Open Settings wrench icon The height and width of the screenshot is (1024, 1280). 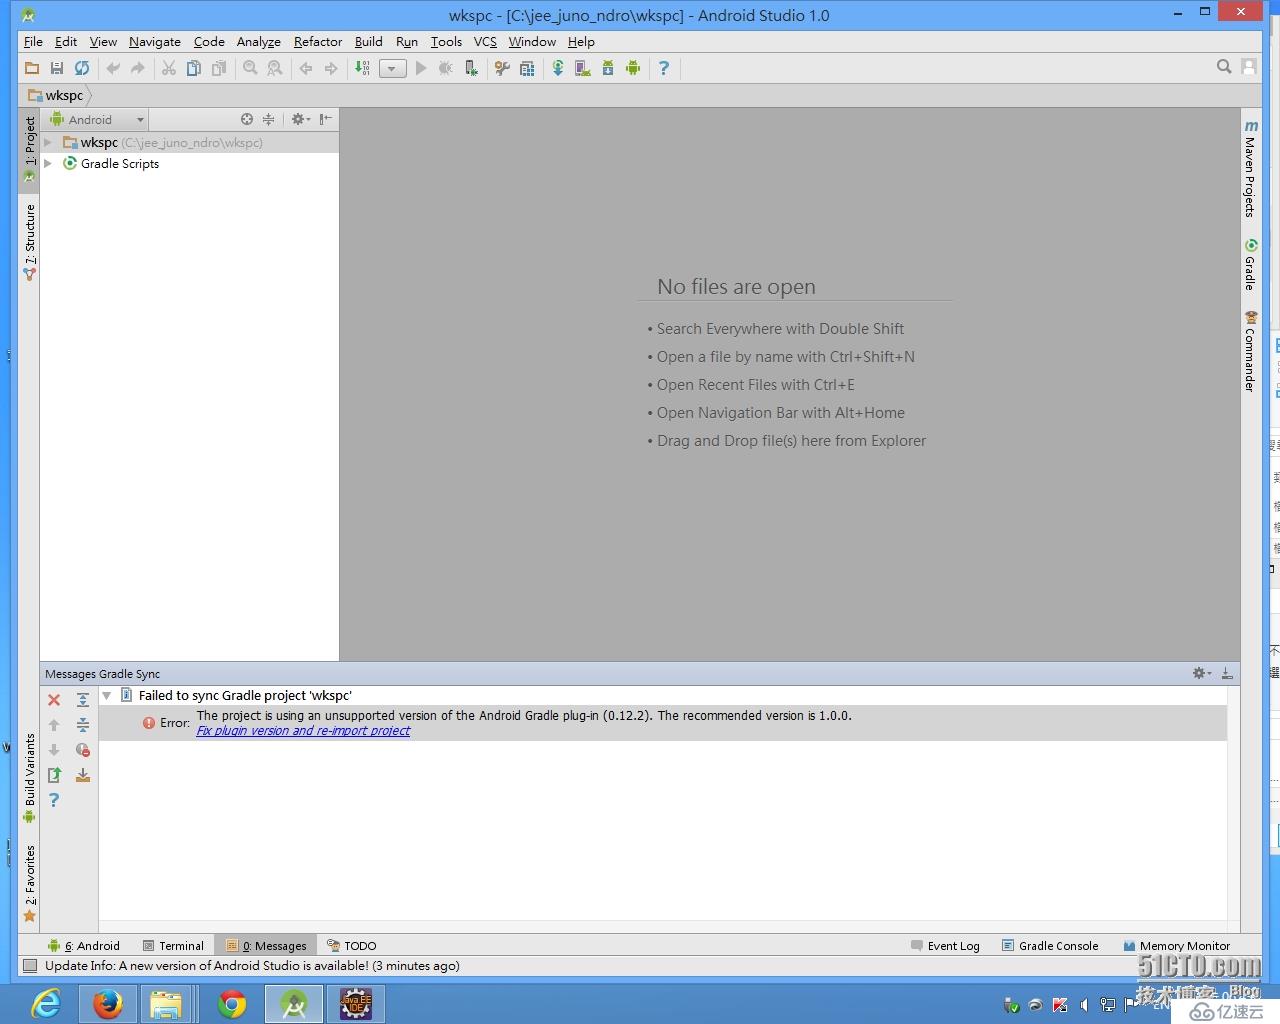coord(502,68)
